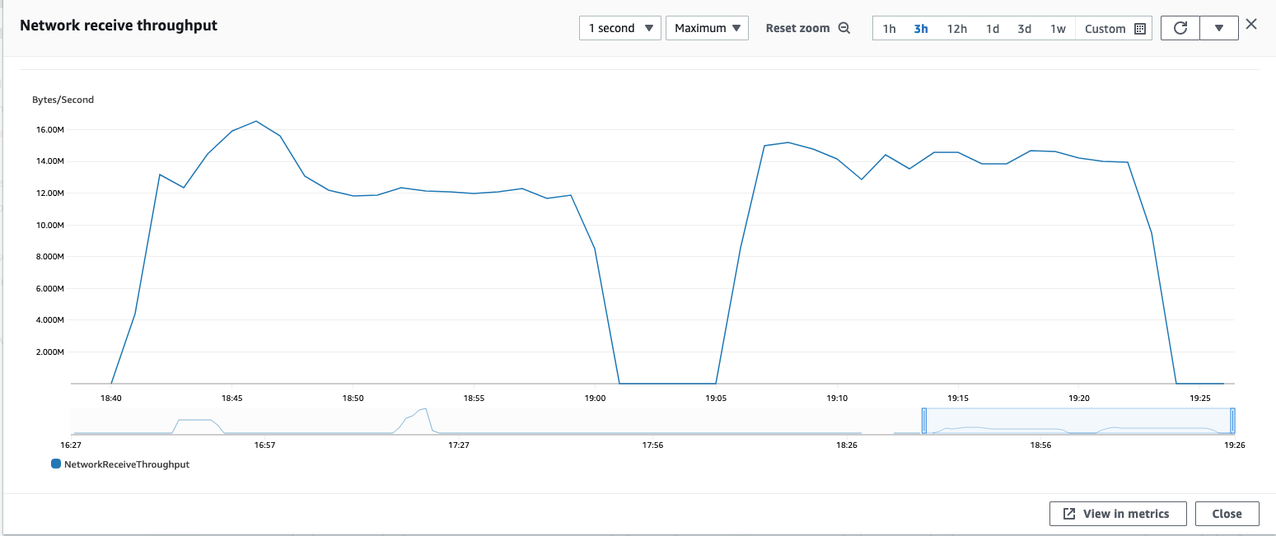Click the Network receive throughput title

(x=118, y=25)
